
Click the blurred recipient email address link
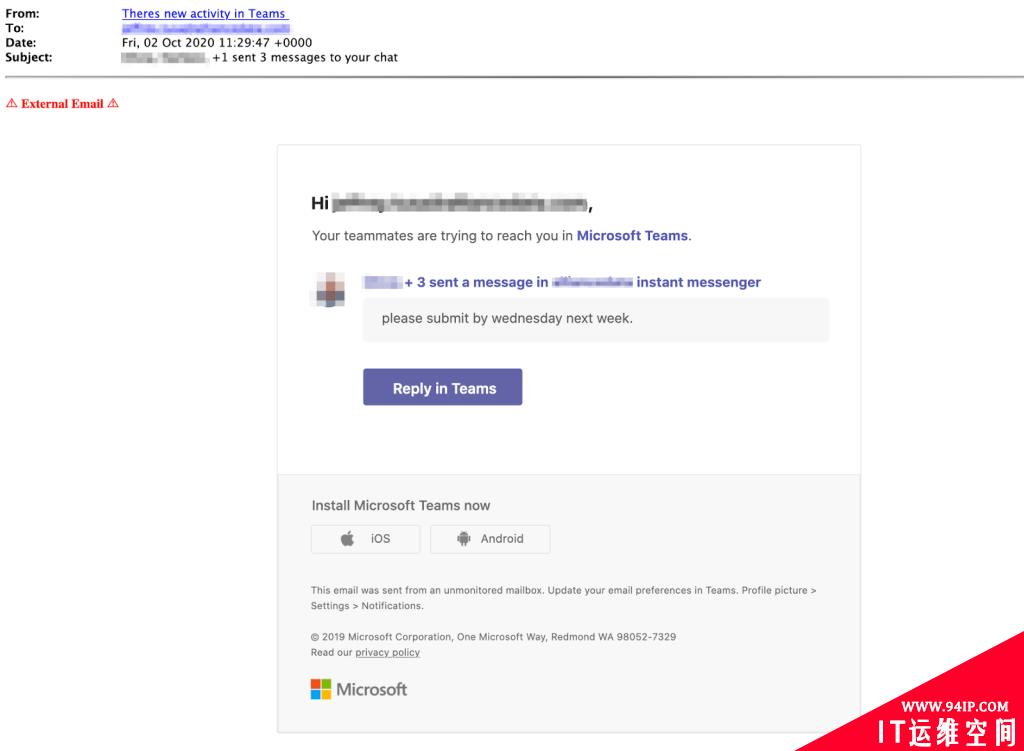pos(206,28)
